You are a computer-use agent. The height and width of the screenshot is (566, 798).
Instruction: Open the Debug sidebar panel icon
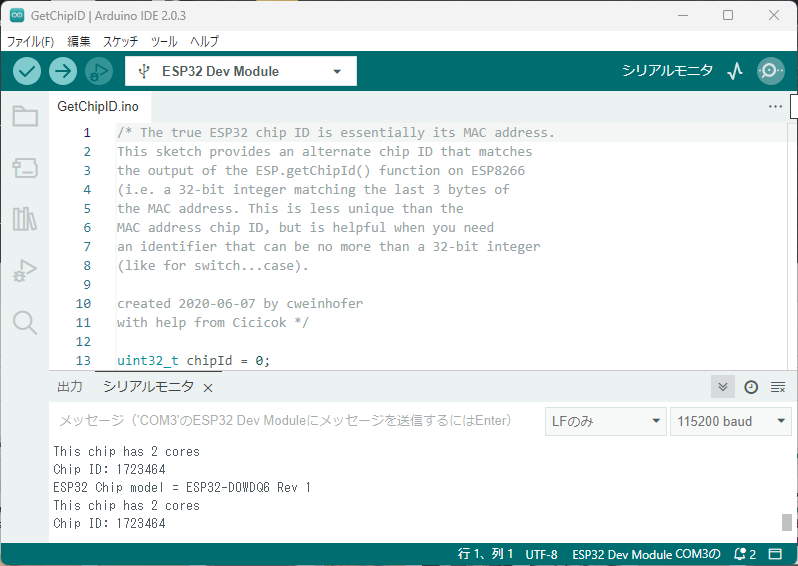click(25, 271)
